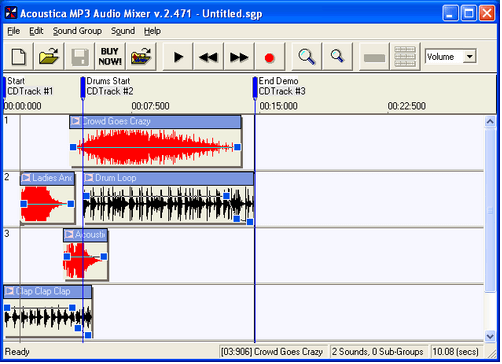
Task: Click the Acoustic clip title bar
Action: pyautogui.click(x=85, y=235)
